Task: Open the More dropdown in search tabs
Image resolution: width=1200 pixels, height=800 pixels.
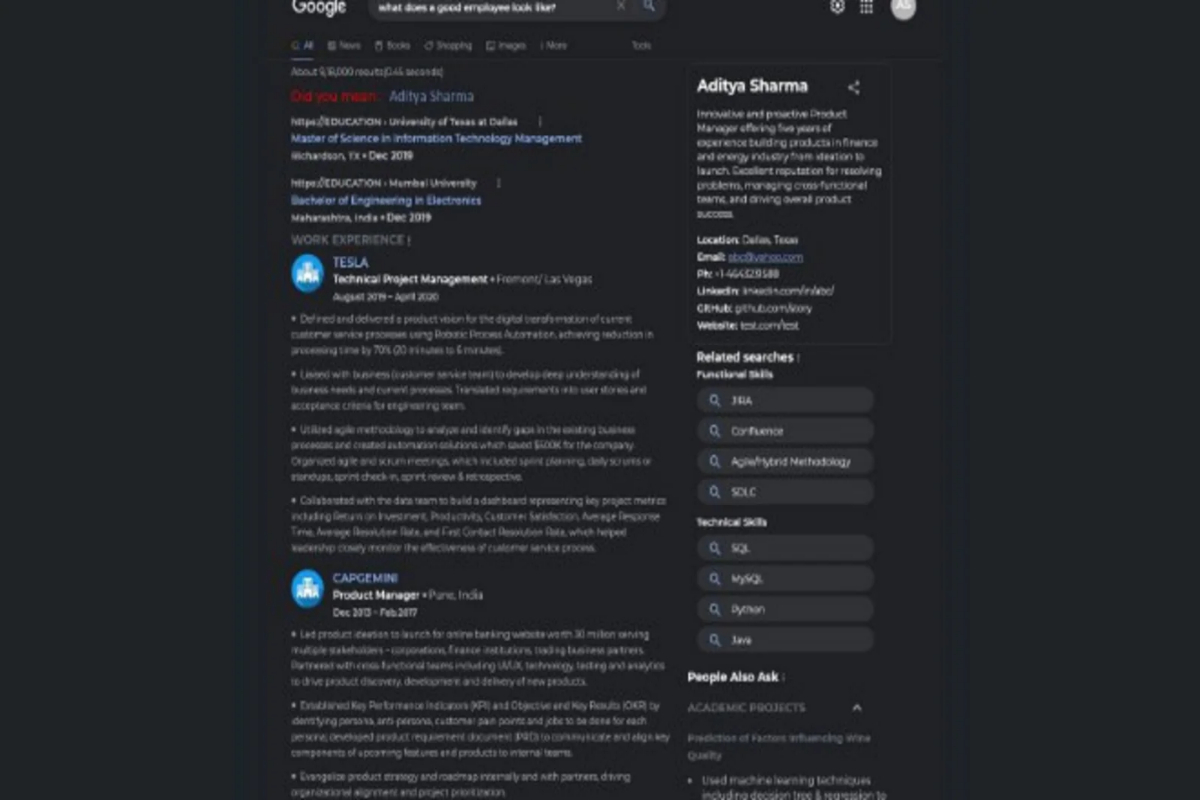Action: click(x=553, y=46)
